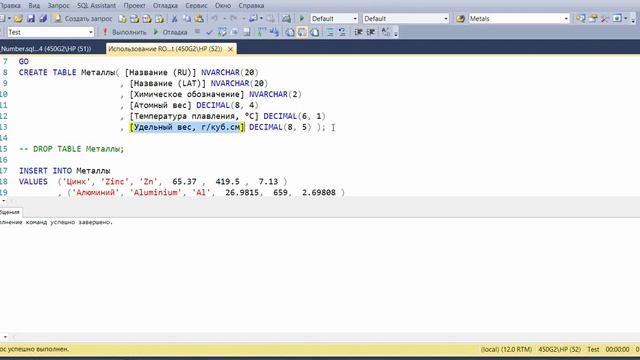Open the SQL Assistant menu

pyautogui.click(x=96, y=6)
